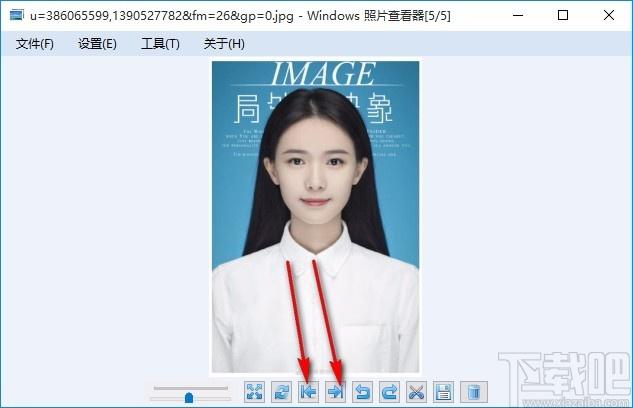Screen dimensions: 633x408
Task: Minimize the photo viewer window
Action: click(517, 15)
